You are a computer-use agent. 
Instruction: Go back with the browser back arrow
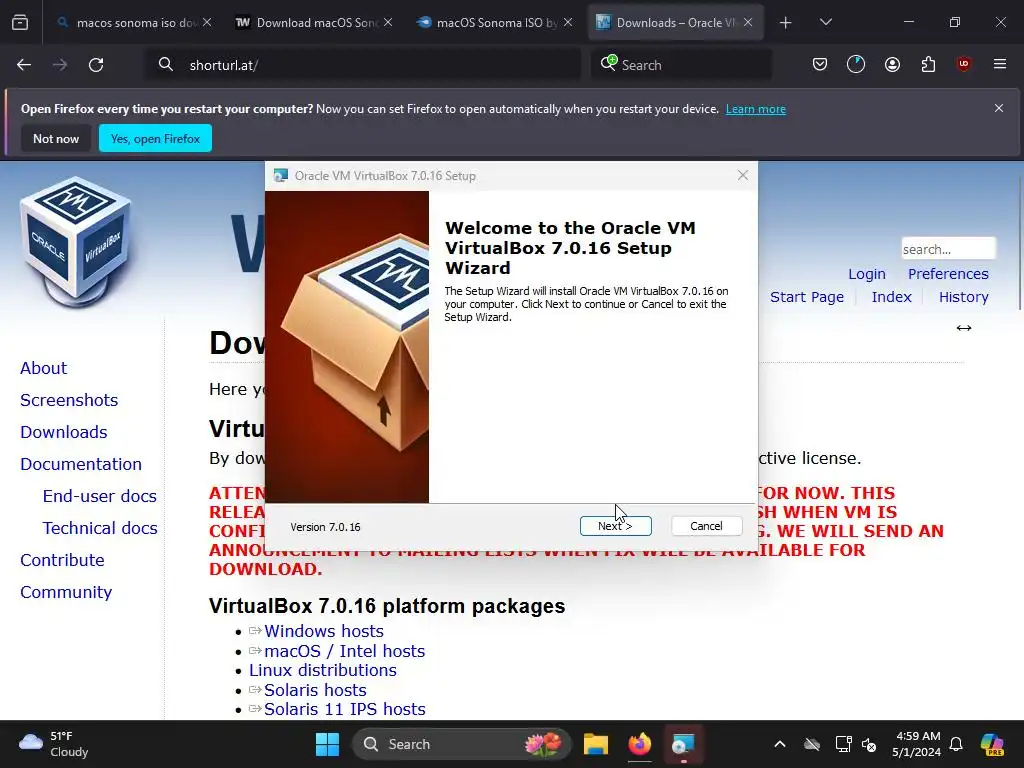pyautogui.click(x=24, y=65)
